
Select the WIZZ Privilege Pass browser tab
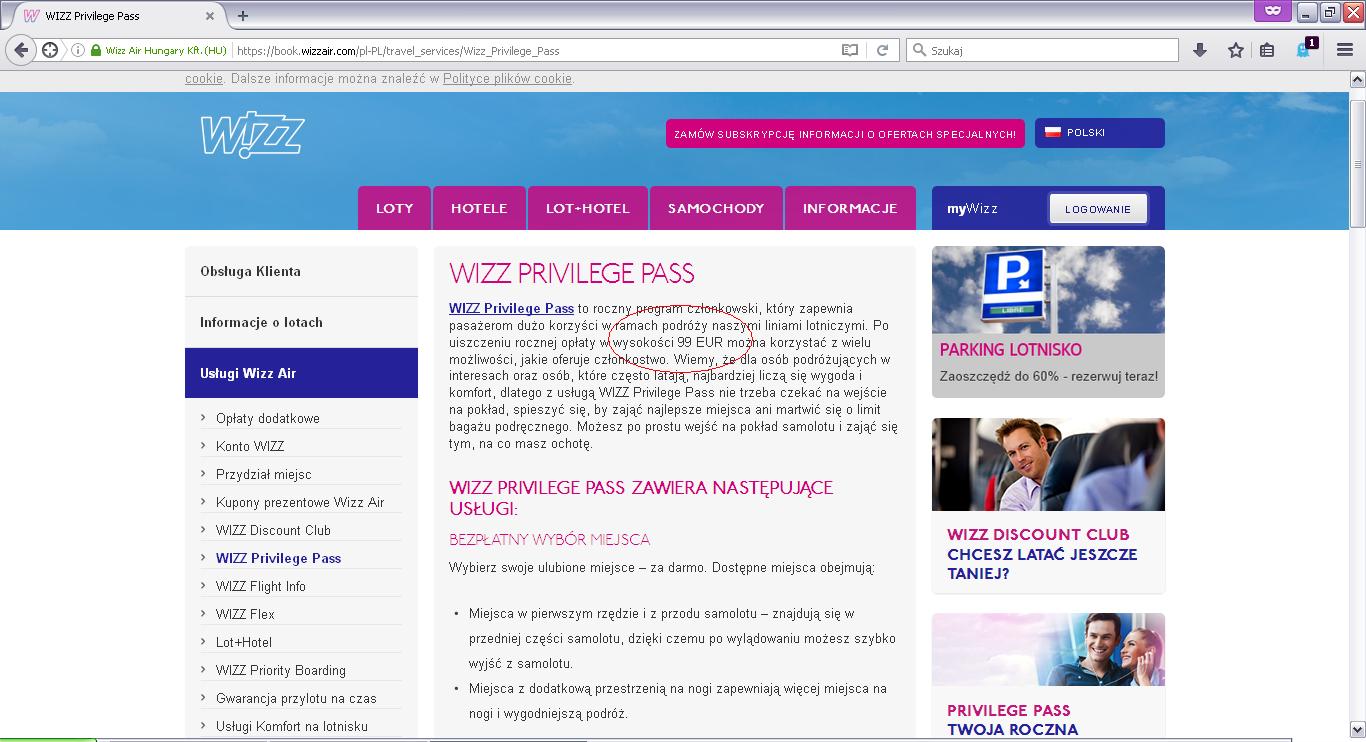(x=120, y=16)
